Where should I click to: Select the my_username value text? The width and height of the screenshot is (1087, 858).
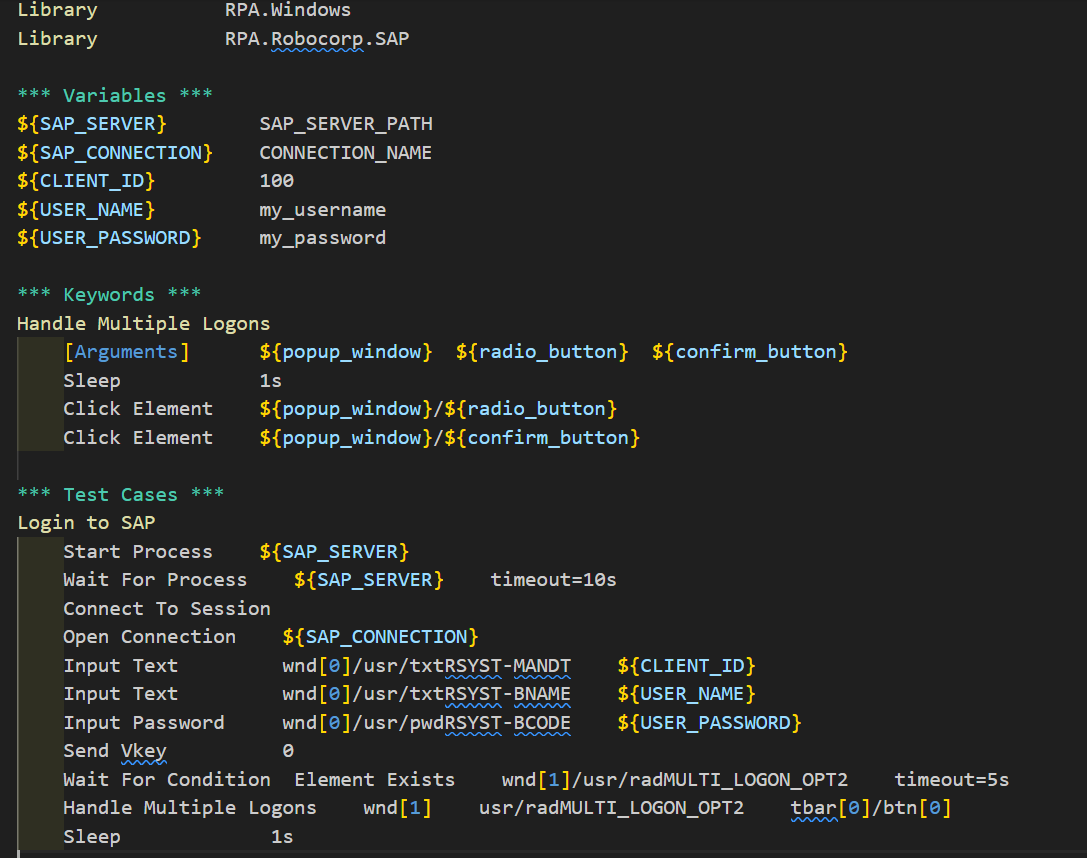click(322, 209)
